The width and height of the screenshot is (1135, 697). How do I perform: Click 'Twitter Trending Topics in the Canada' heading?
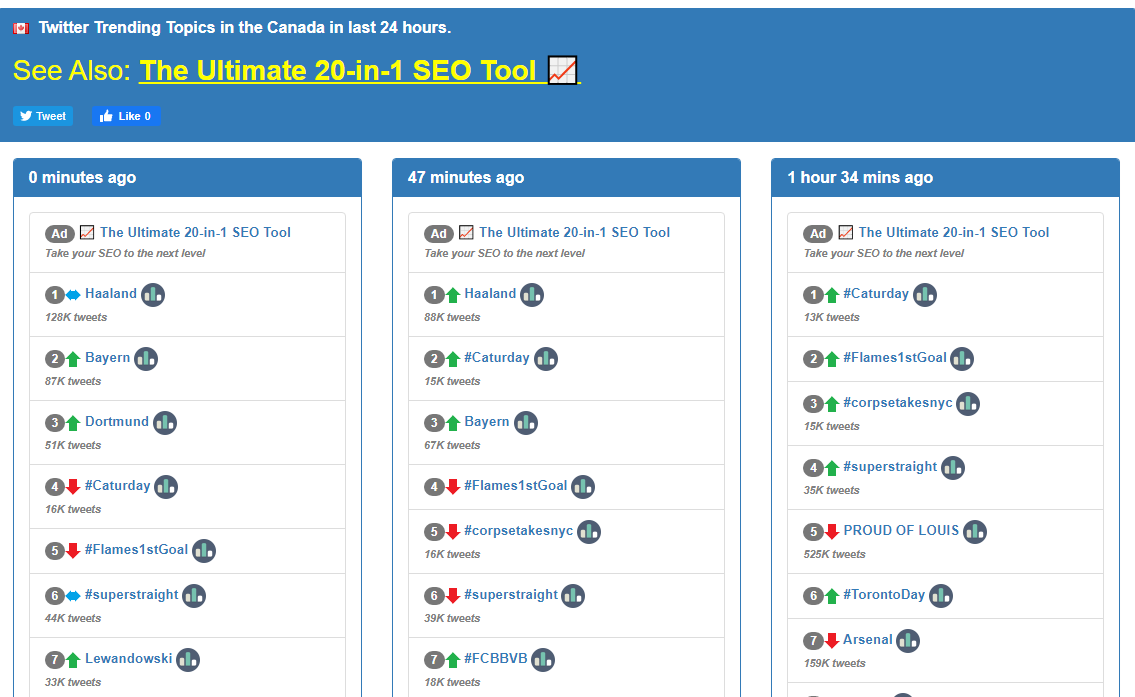click(245, 28)
